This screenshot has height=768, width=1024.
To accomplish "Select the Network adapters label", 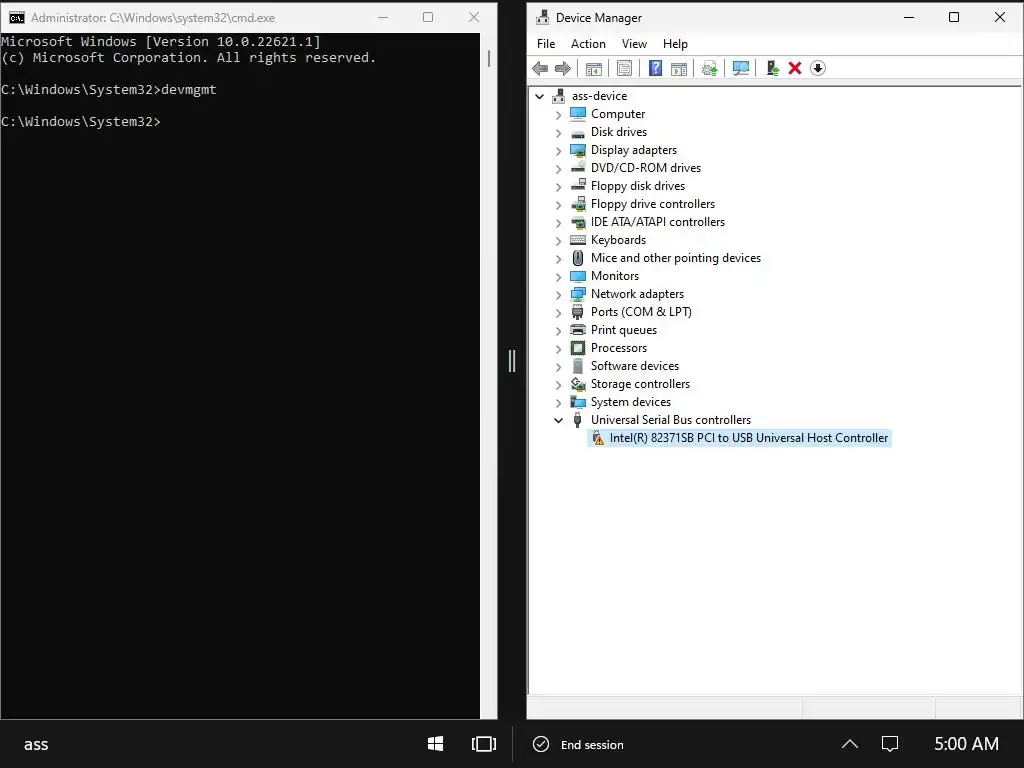I will (x=637, y=294).
